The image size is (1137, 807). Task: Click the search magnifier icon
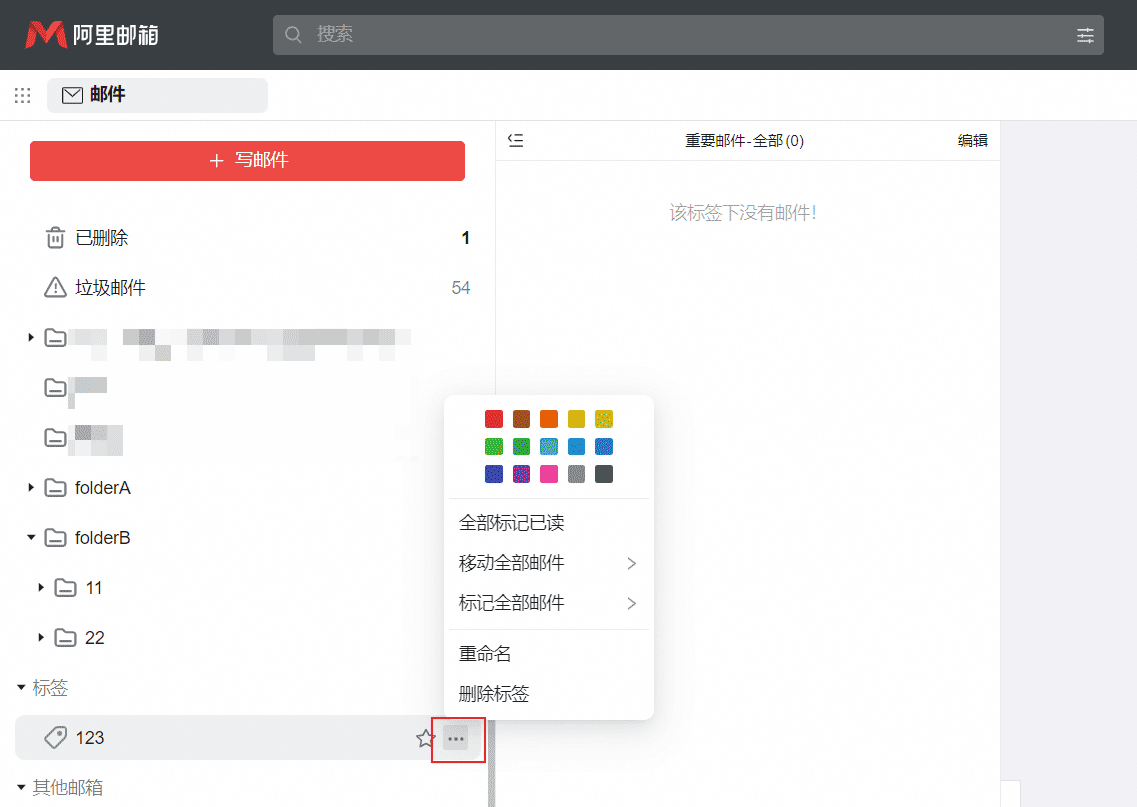click(x=293, y=34)
